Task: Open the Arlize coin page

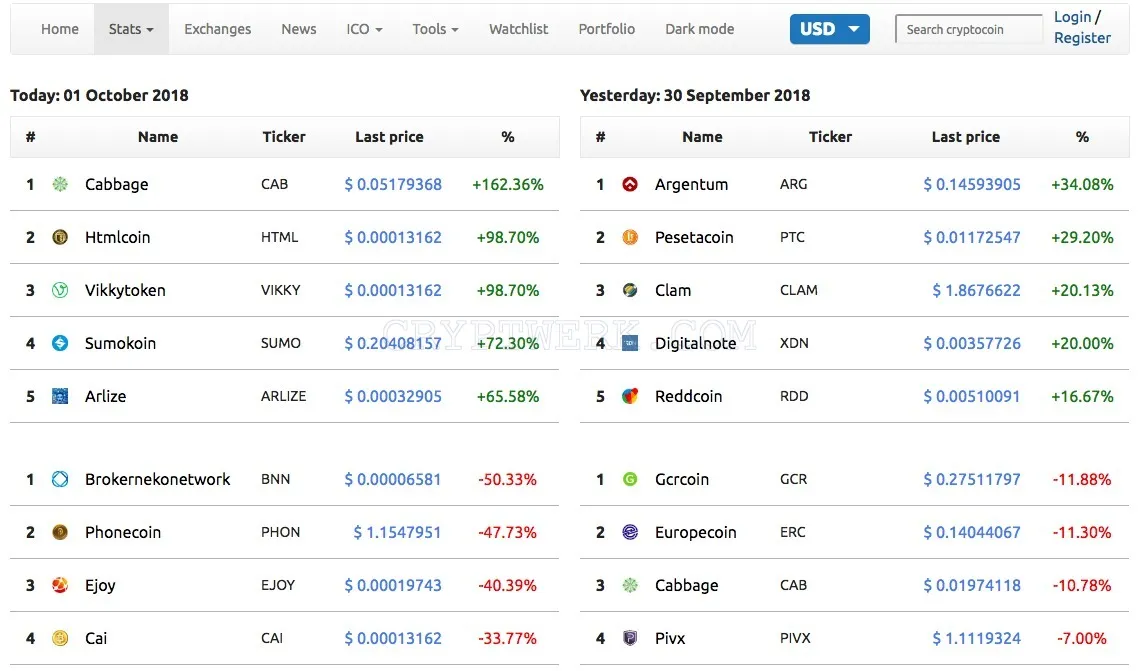Action: (105, 396)
